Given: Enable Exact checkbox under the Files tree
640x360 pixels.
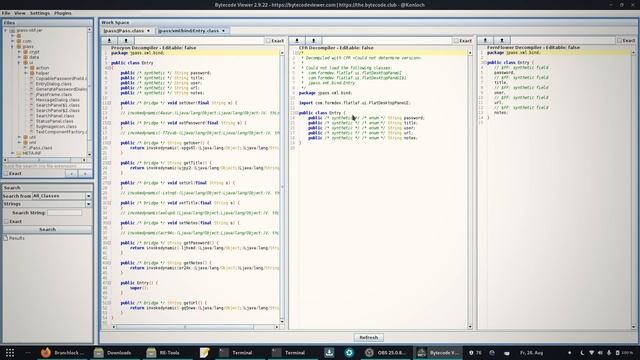Looking at the screenshot, I should point(6,173).
